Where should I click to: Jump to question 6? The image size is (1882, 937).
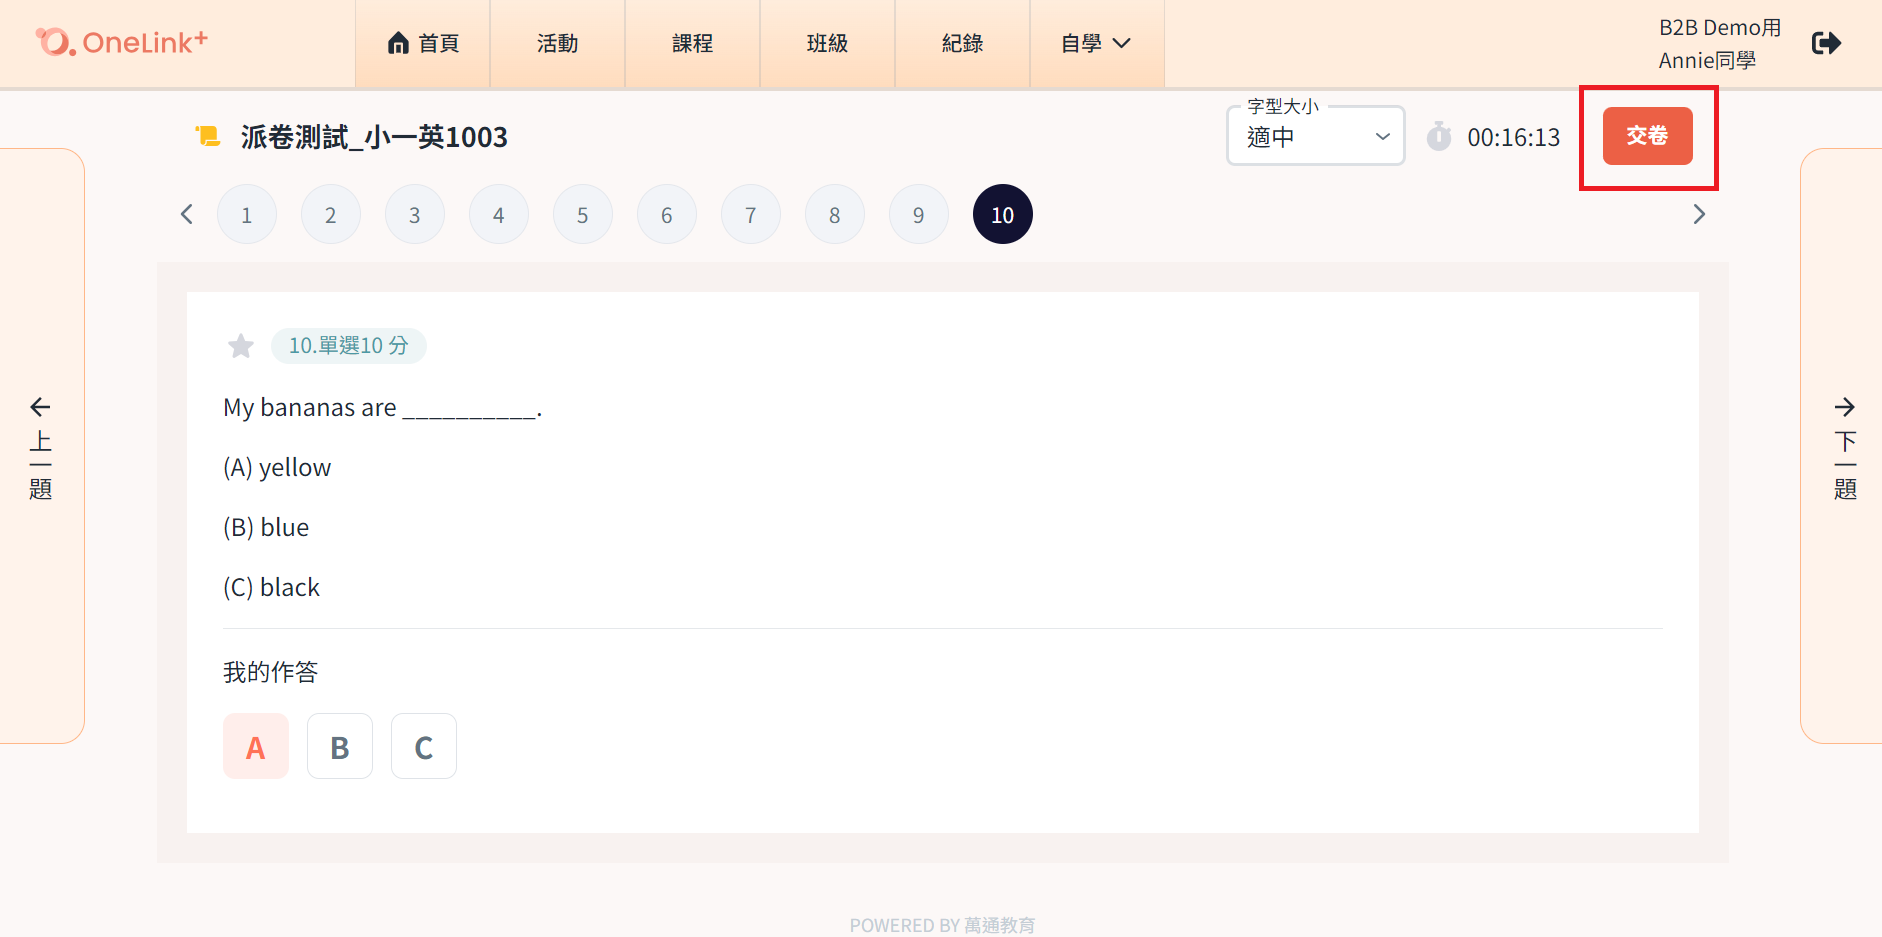coord(667,214)
